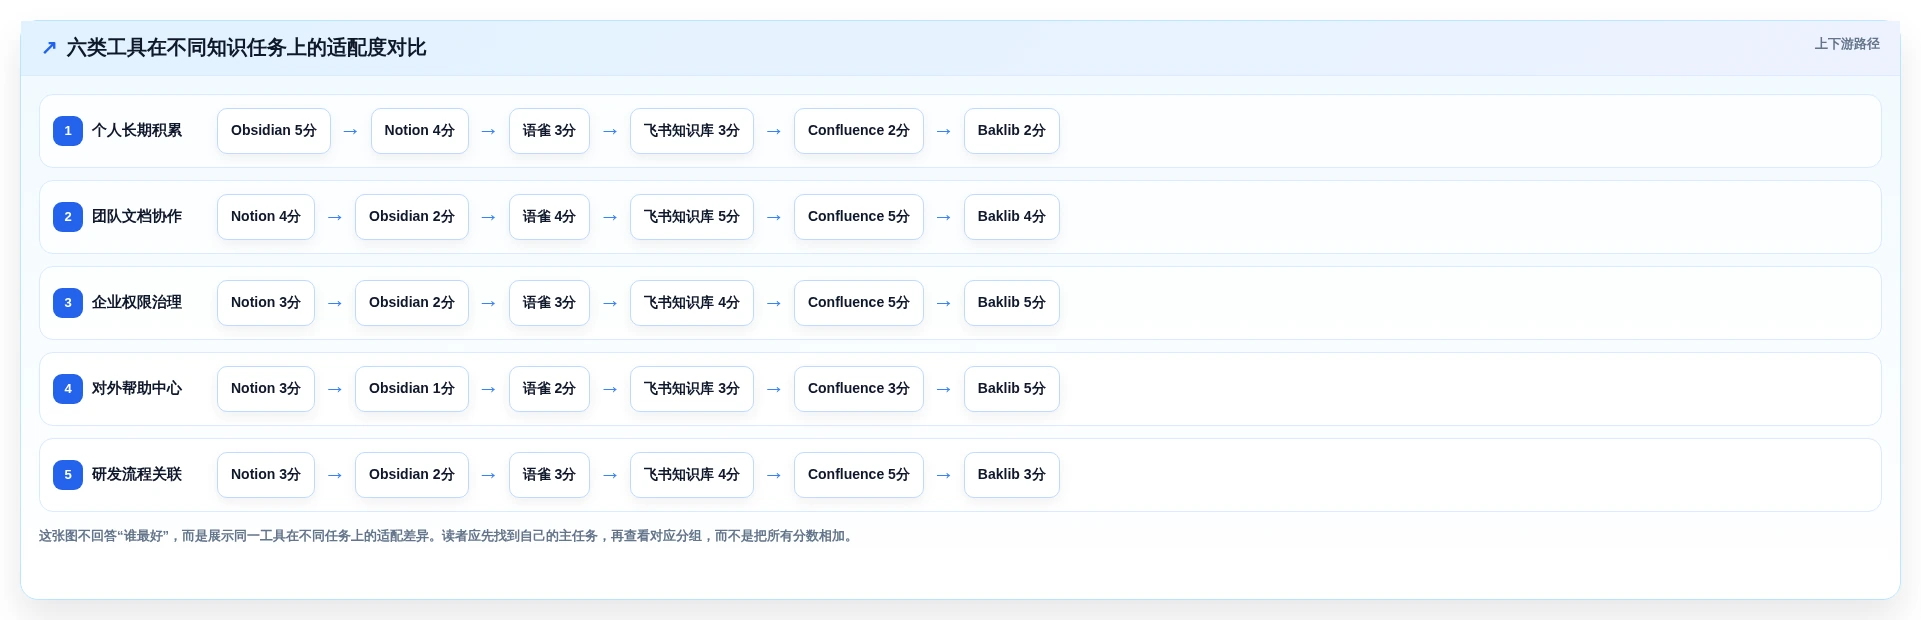Click the footnote text starting with 这张图不回答
Screen dimensions: 1921x620
(448, 536)
